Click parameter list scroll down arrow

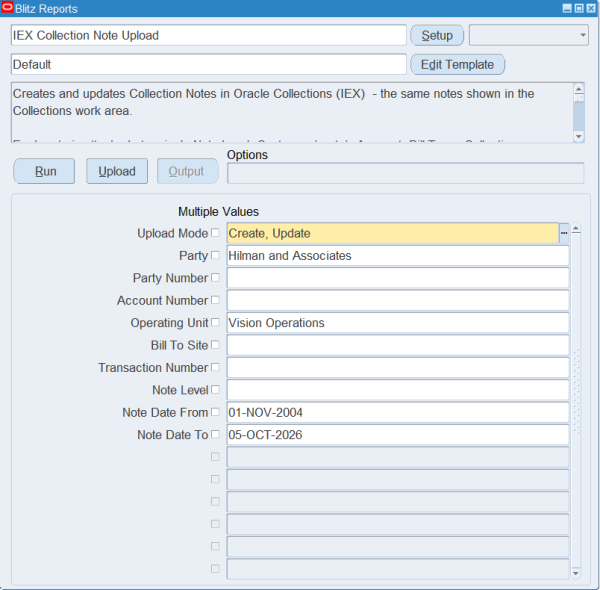(576, 573)
